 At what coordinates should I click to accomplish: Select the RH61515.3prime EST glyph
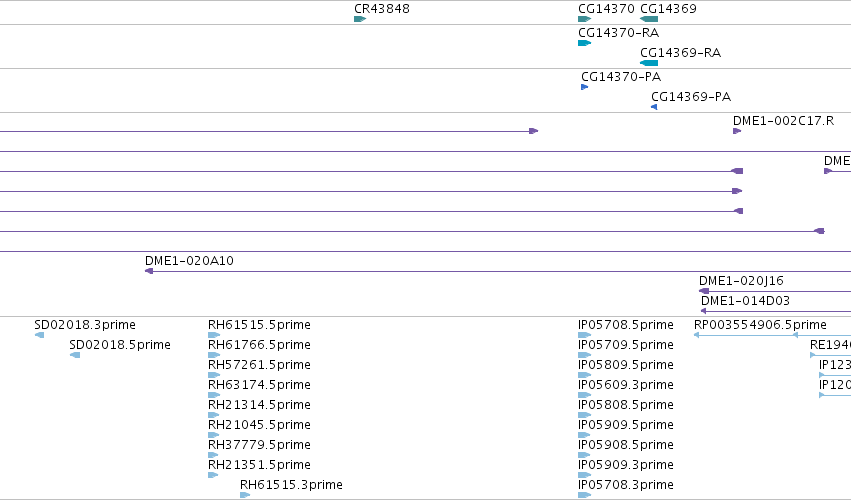point(245,495)
